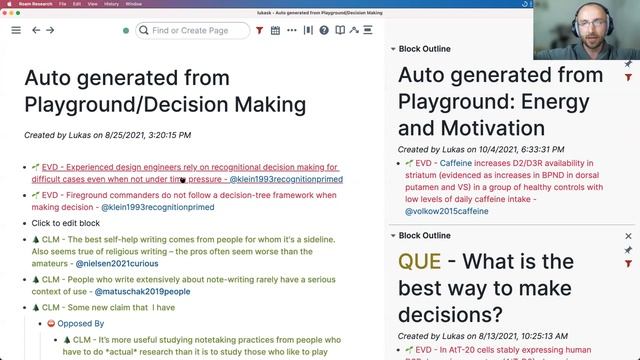Click Created by Lukas on 8/13/2021 text
Image resolution: width=640 pixels, height=360 pixels.
[x=482, y=336]
